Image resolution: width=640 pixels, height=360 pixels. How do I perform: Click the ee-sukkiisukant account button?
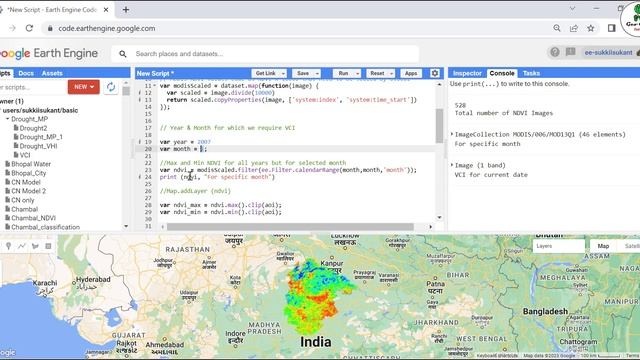608,53
